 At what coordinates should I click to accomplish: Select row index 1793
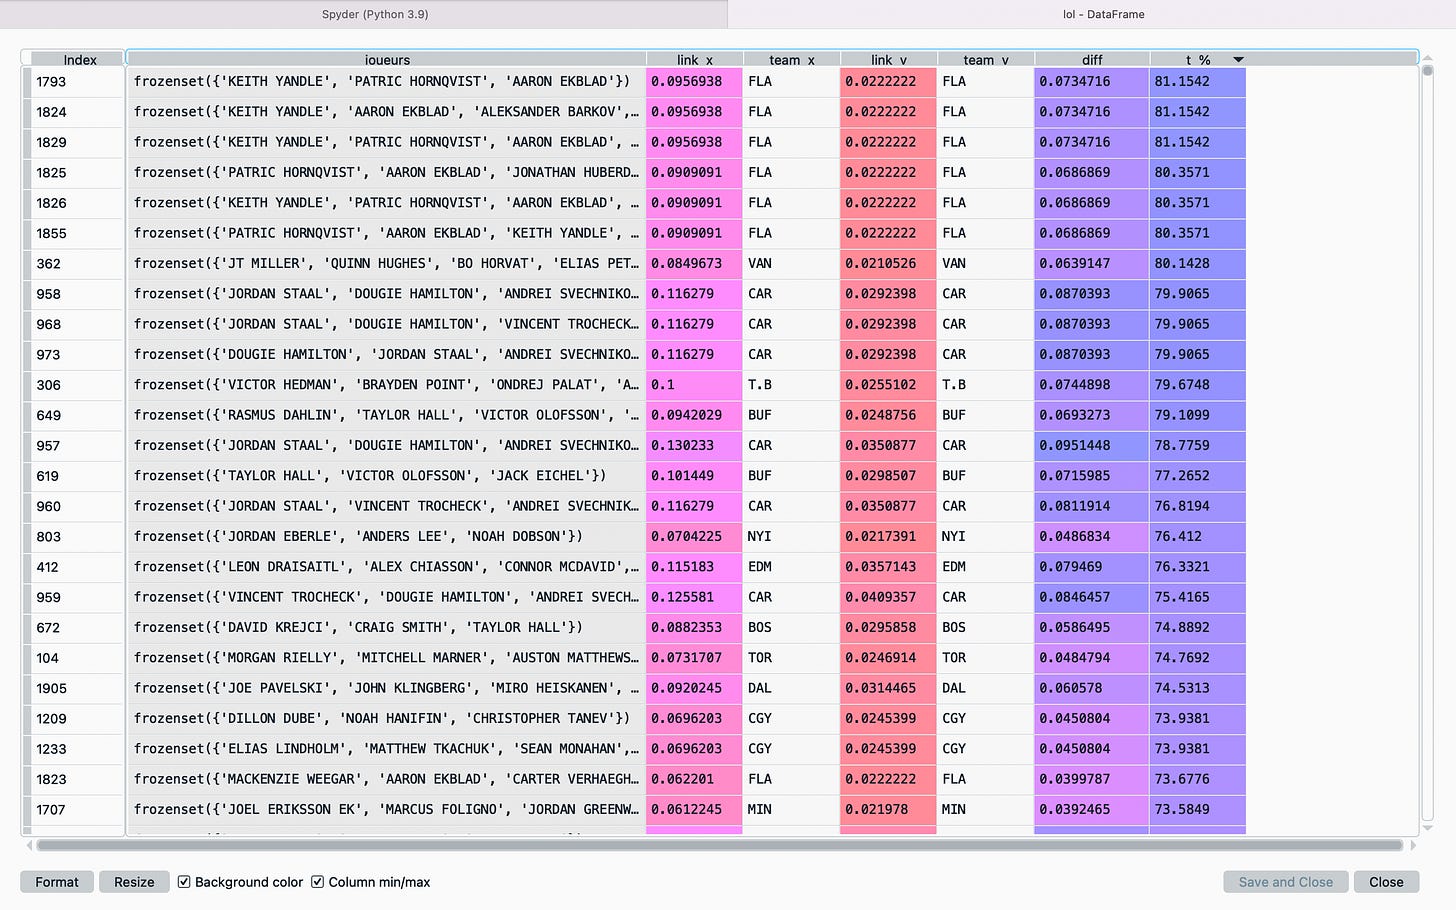coord(76,82)
